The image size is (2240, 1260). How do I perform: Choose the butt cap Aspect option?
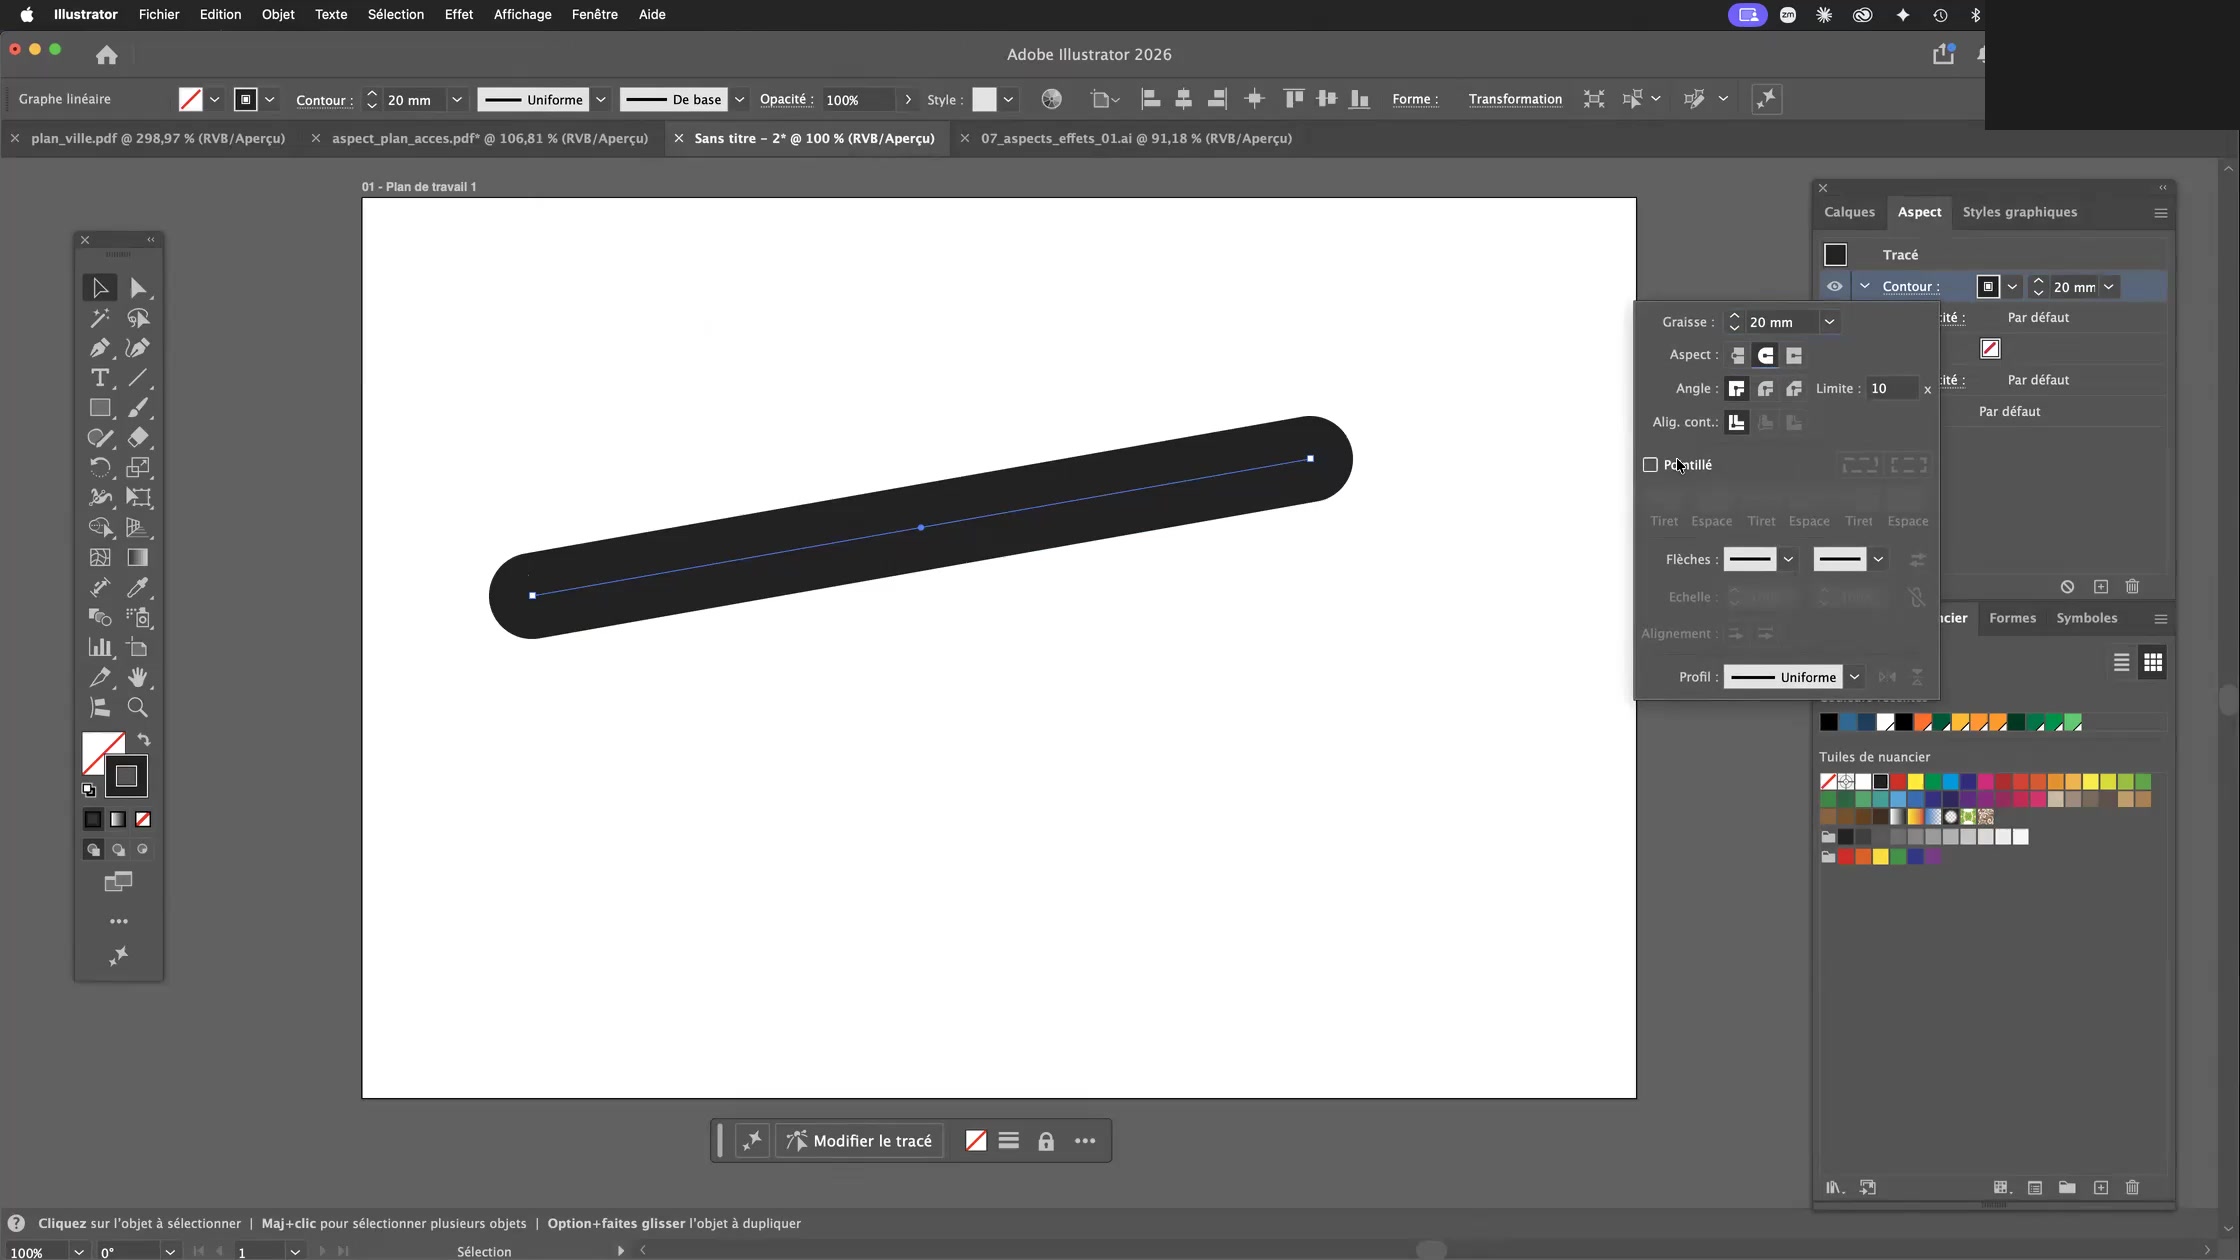(x=1737, y=356)
